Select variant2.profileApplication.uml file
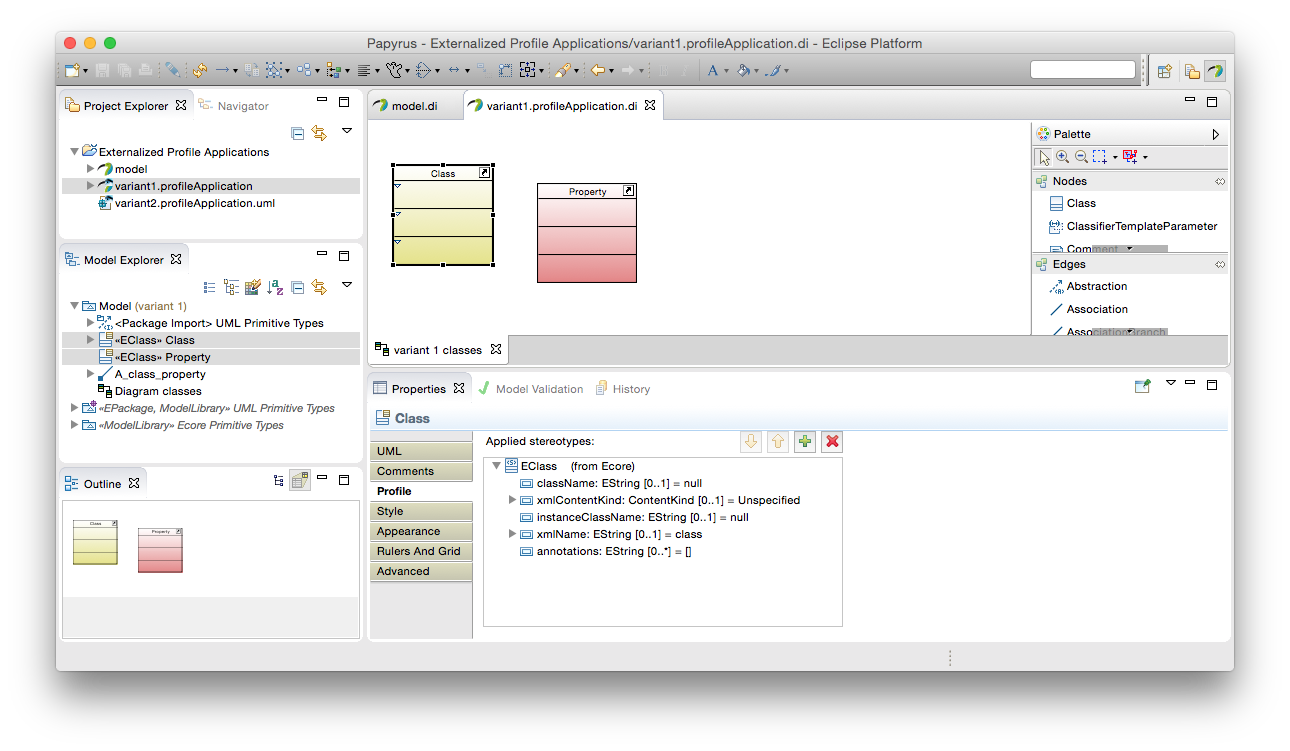This screenshot has width=1290, height=751. (186, 203)
